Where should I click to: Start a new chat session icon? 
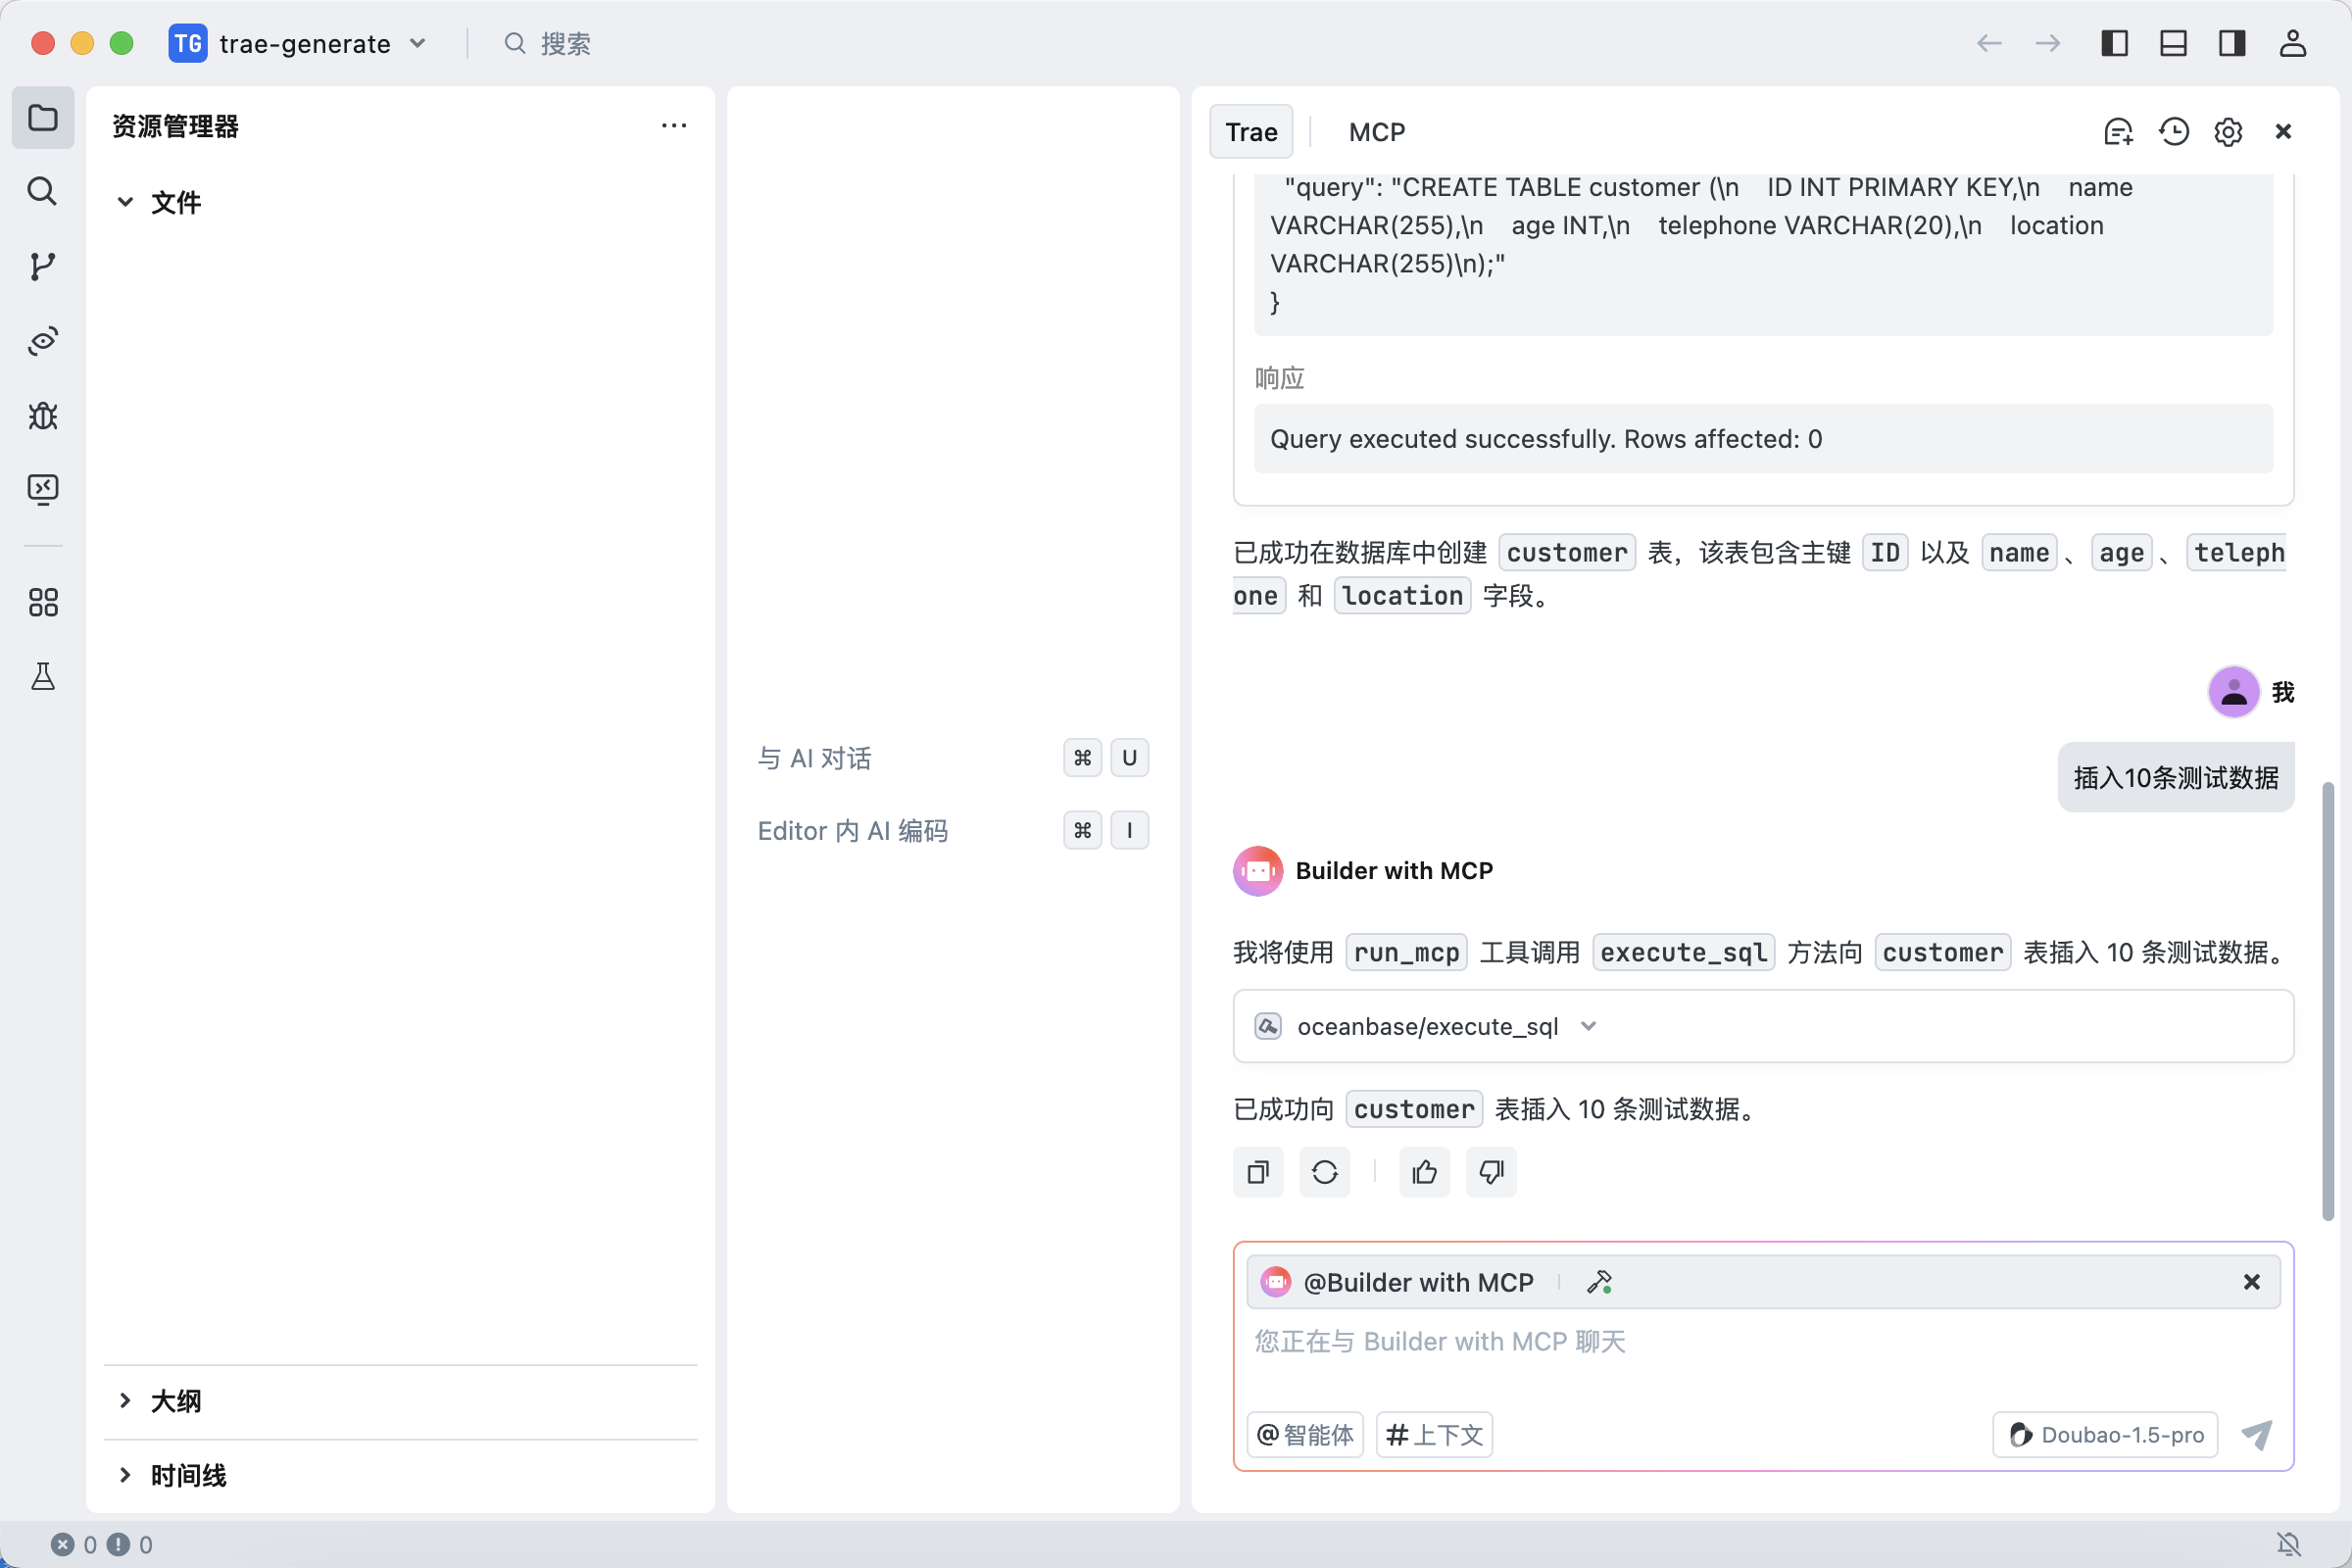[x=2118, y=132]
